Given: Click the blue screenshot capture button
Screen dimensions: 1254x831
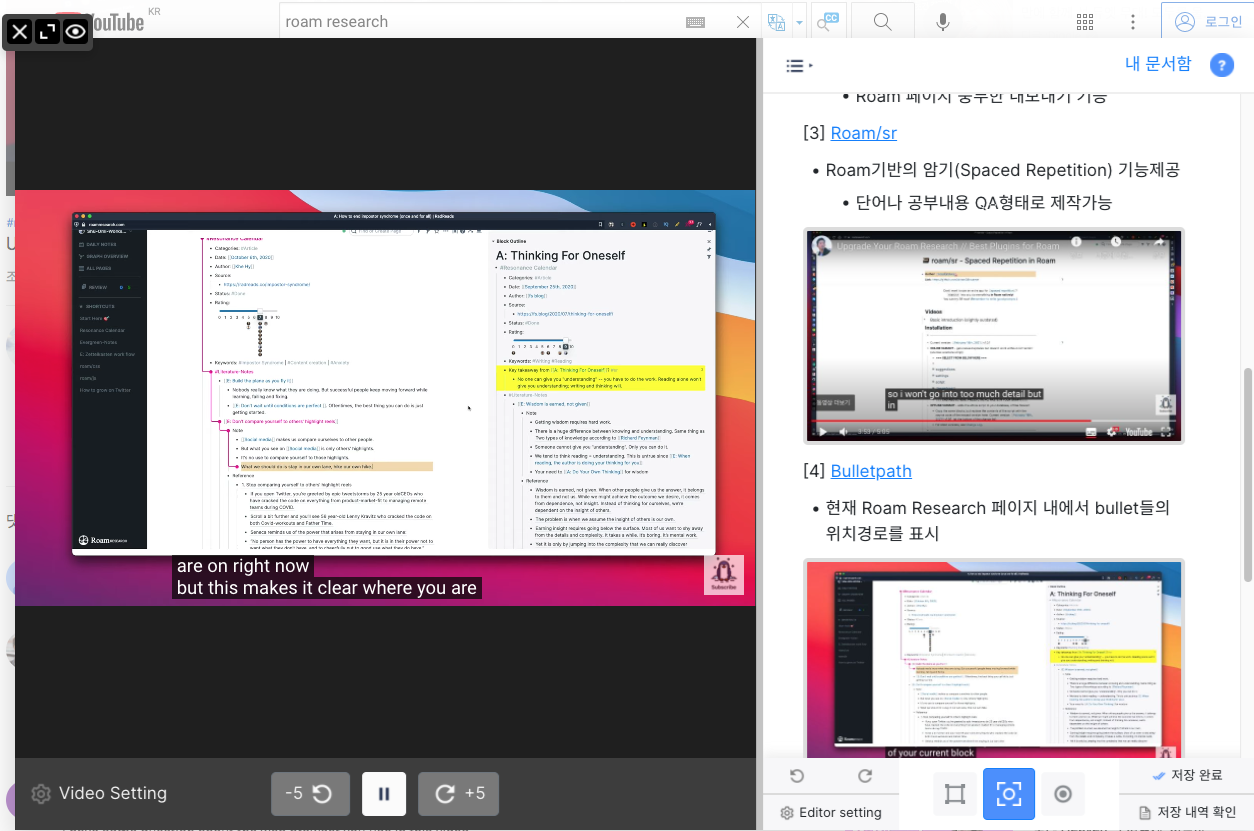Looking at the screenshot, I should click(x=1008, y=794).
